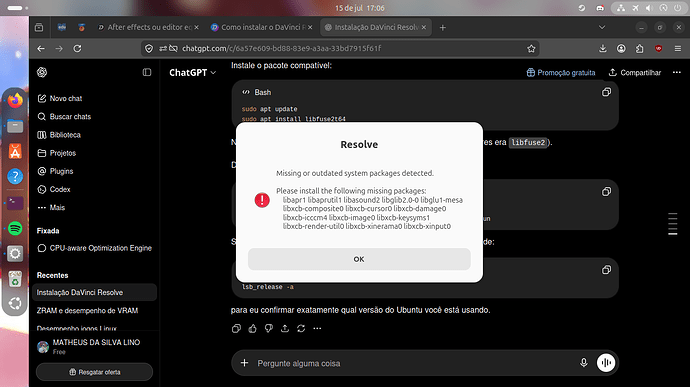
Task: Open Novo chat in the sidebar
Action: (60, 98)
